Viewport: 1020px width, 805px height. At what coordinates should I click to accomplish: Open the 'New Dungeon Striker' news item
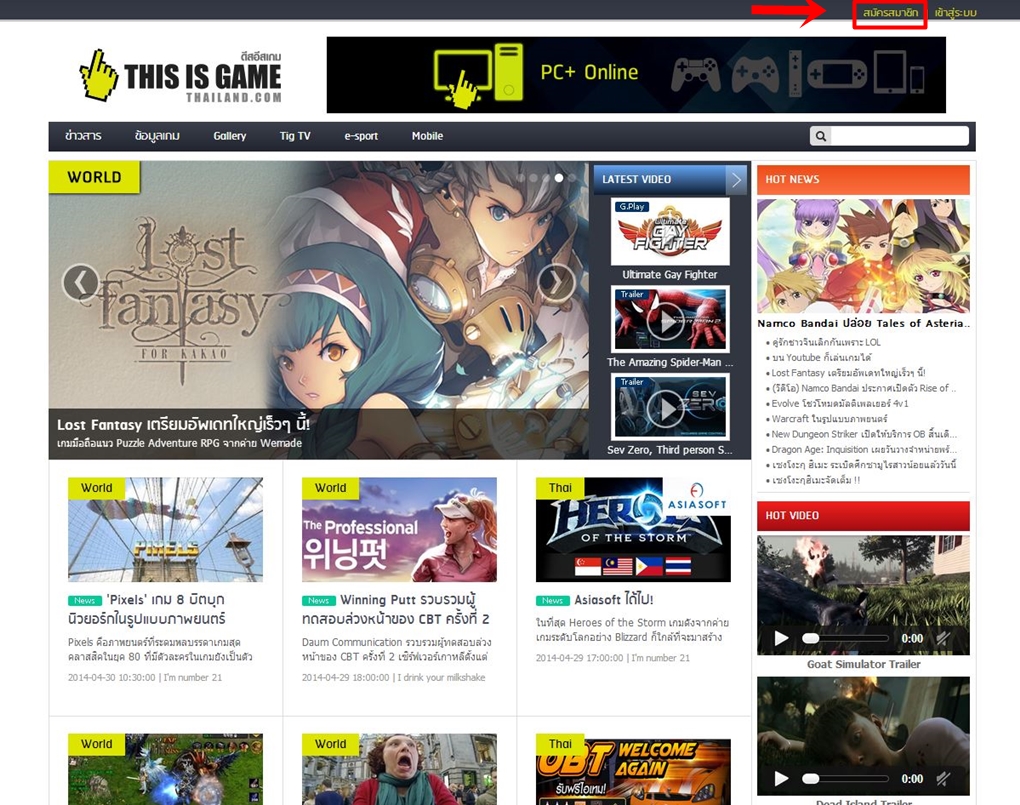[865, 434]
